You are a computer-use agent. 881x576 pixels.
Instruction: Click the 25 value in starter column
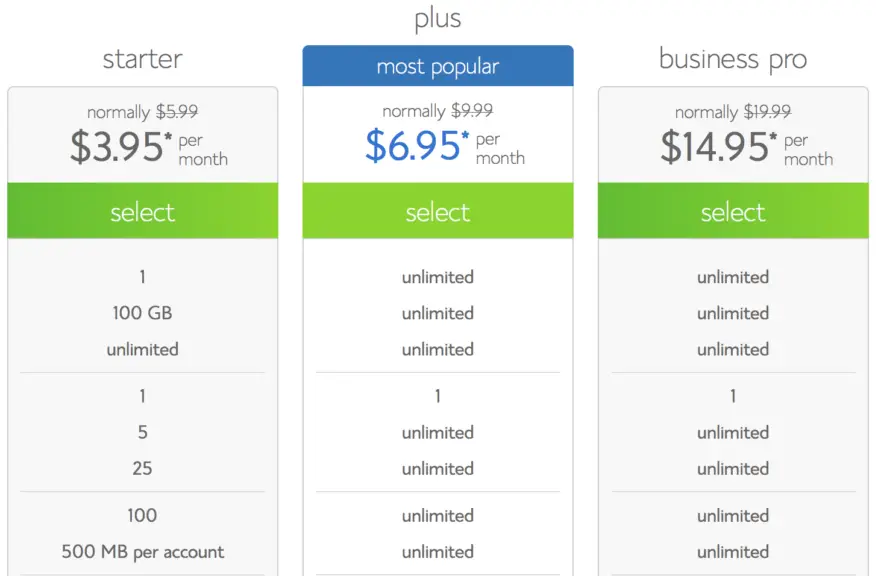pos(143,468)
